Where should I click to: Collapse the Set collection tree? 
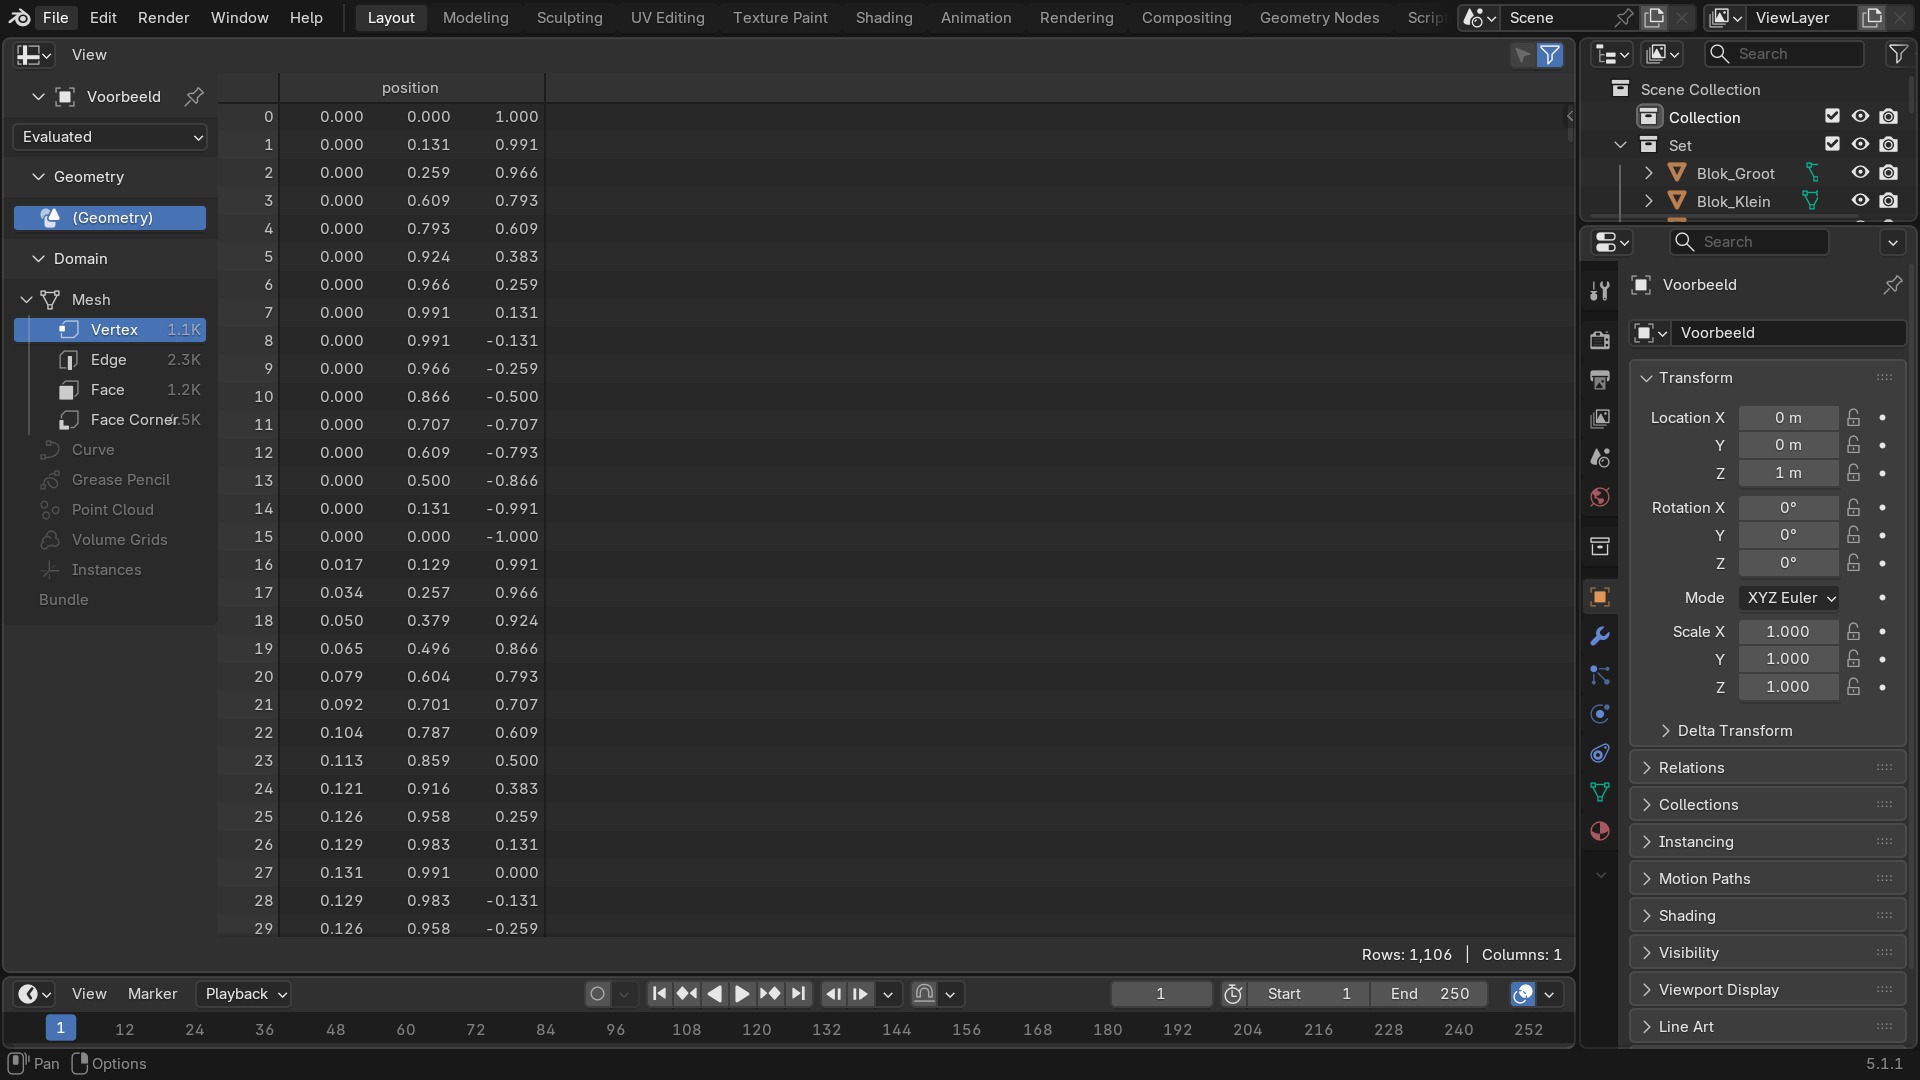pyautogui.click(x=1621, y=145)
